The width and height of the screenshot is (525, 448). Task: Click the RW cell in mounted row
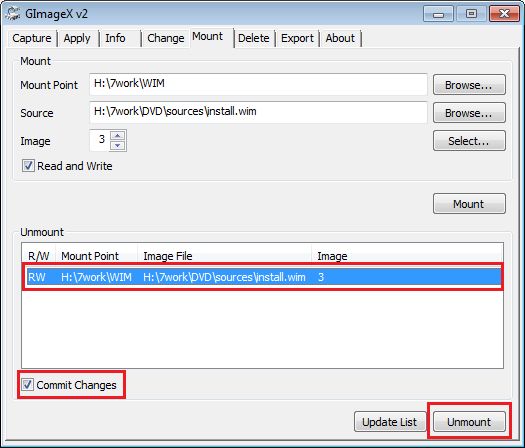pyautogui.click(x=37, y=277)
